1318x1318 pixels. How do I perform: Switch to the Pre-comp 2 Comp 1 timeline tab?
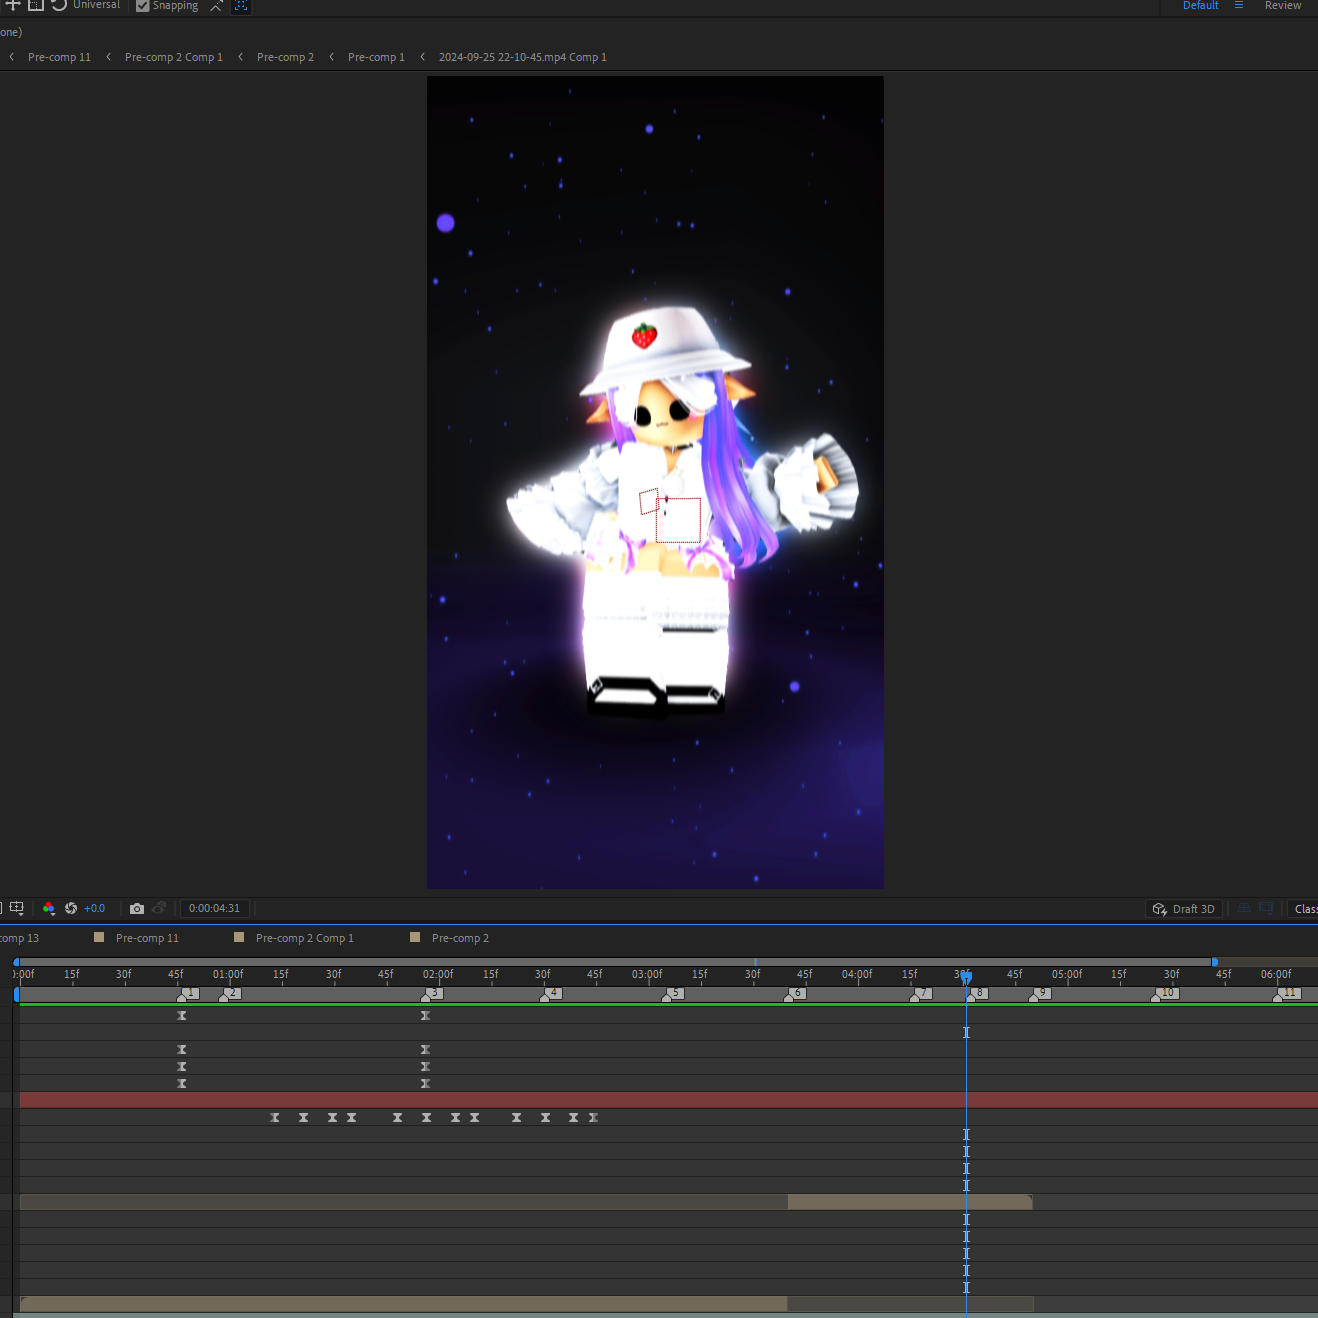305,938
